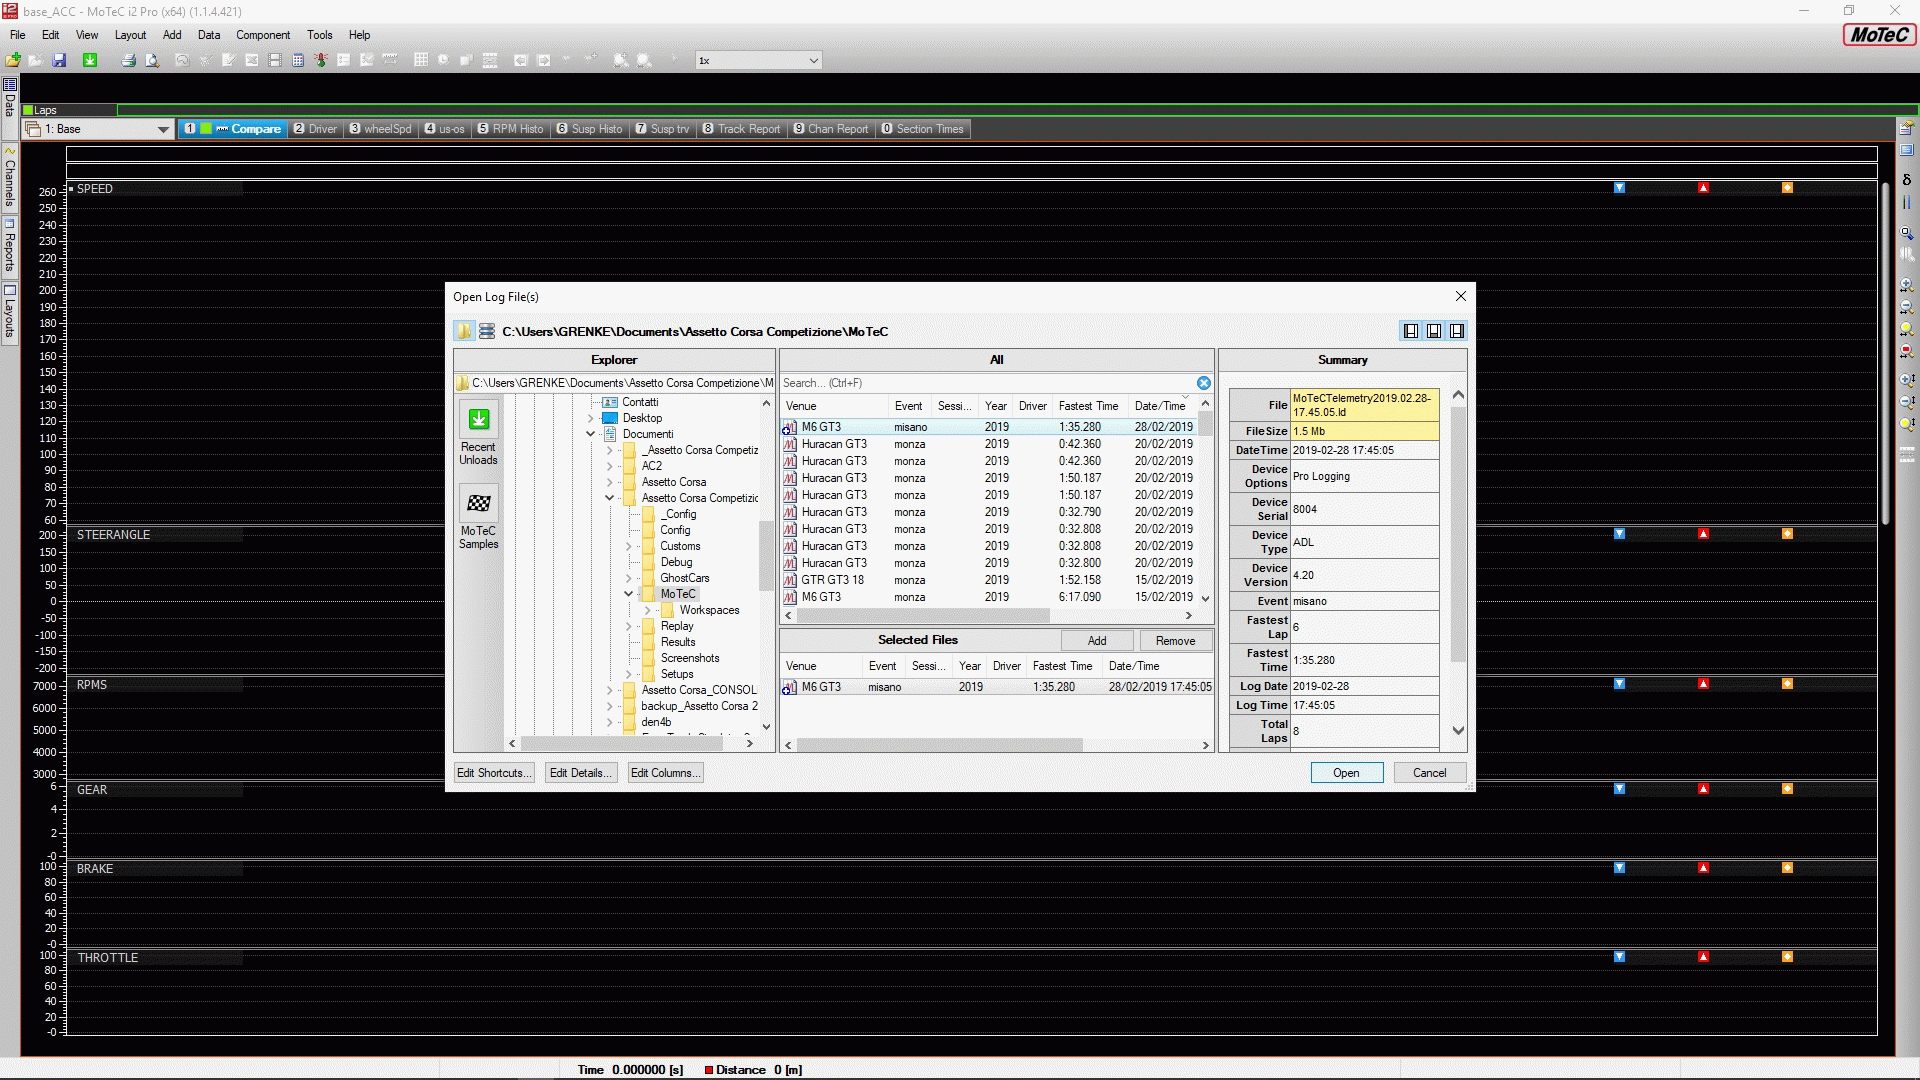Viewport: 1920px width, 1080px height.
Task: Expand the Desktop tree node
Action: click(591, 419)
